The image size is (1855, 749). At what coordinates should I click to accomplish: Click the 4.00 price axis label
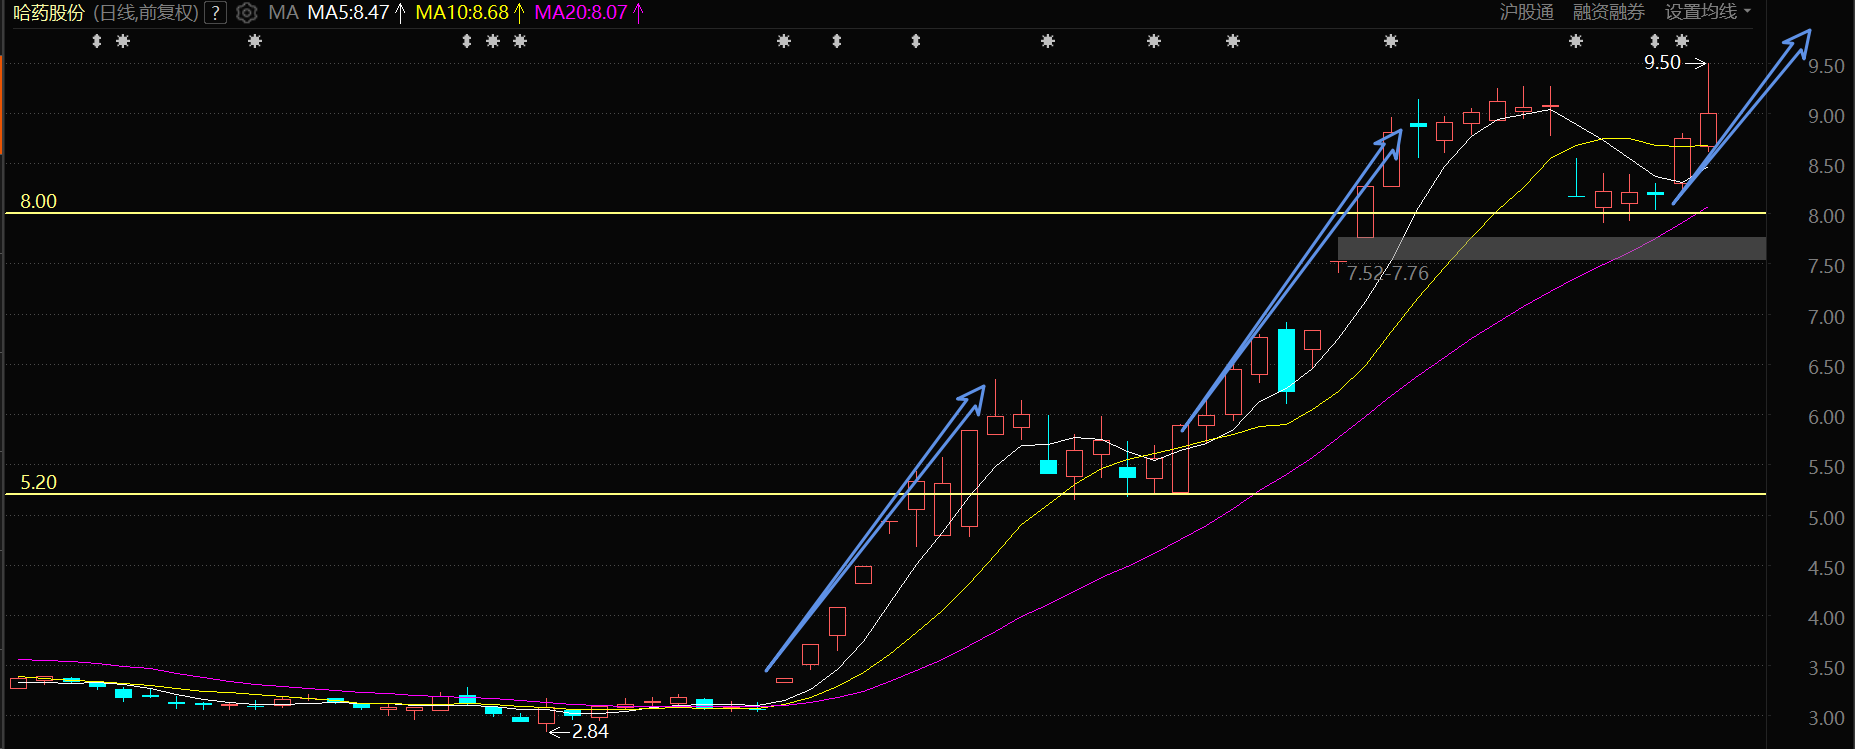pos(1826,618)
